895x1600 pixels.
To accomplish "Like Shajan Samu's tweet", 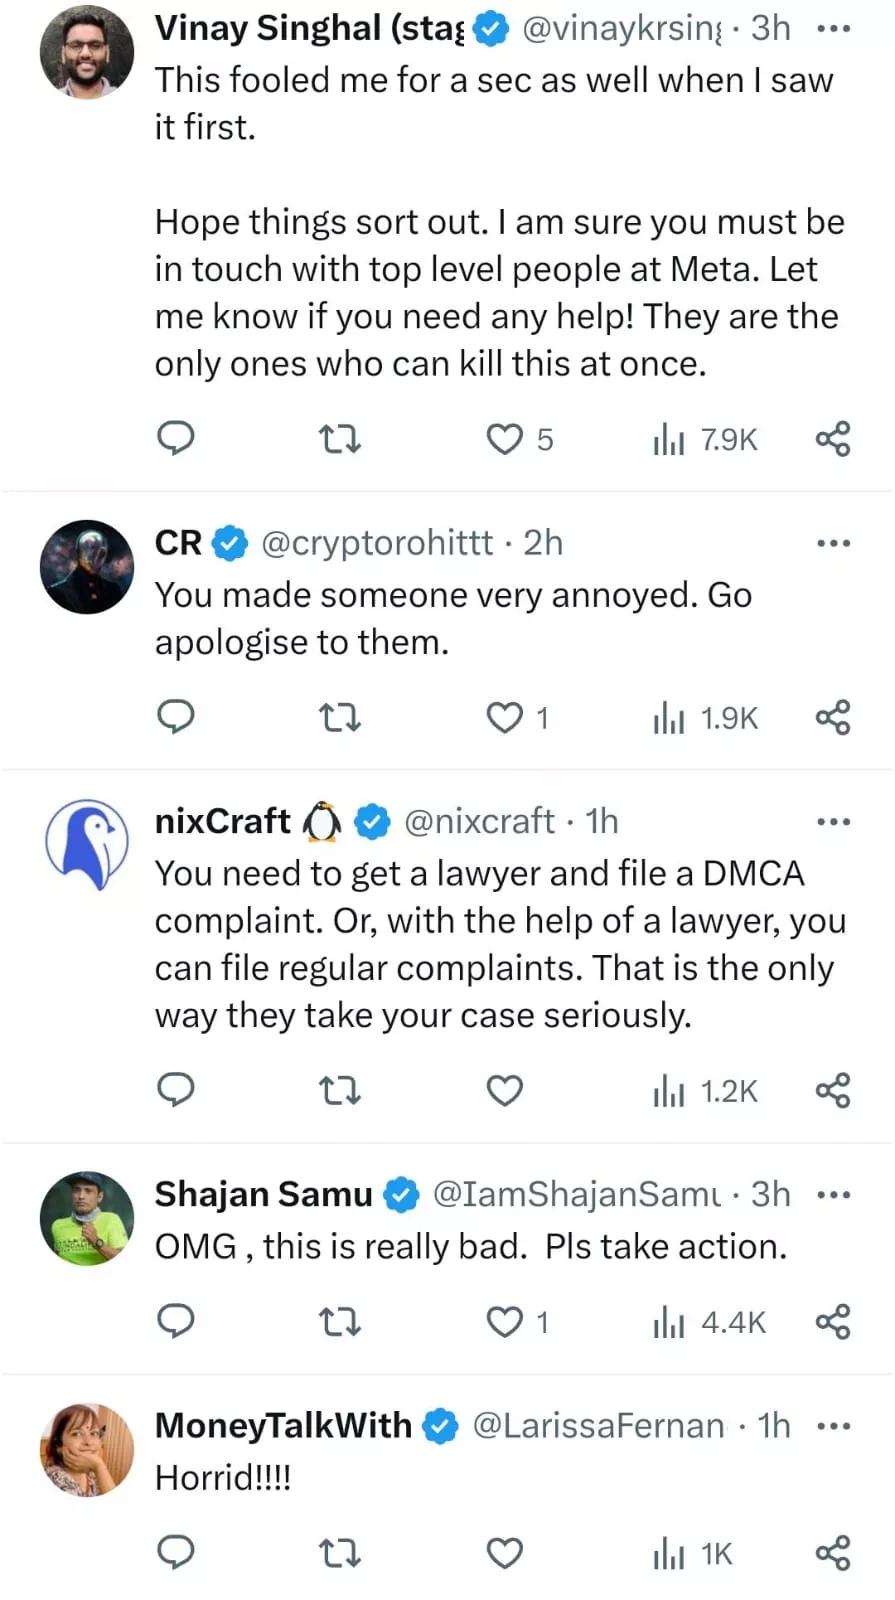I will click(x=505, y=1322).
